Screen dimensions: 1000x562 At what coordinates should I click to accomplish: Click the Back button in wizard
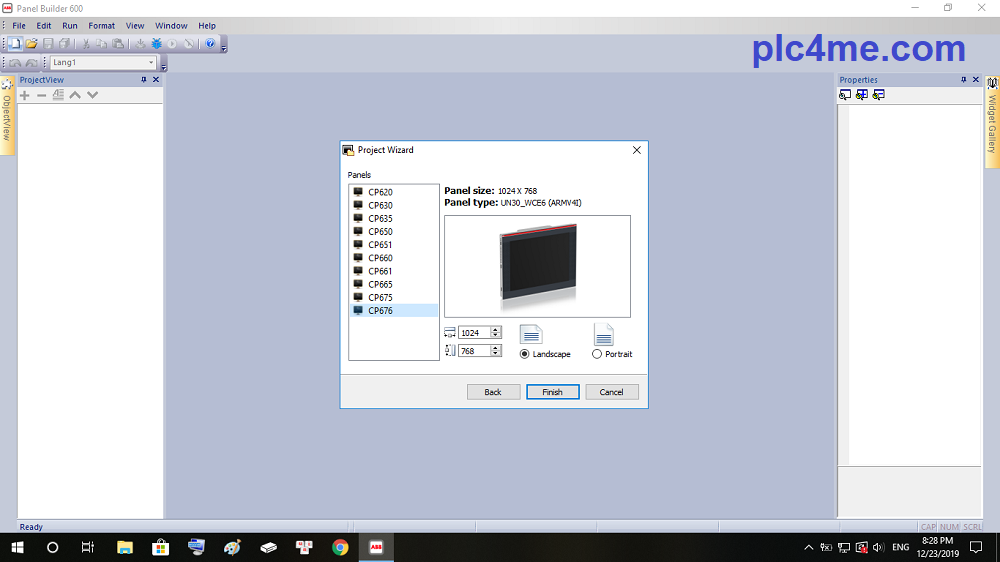(493, 392)
